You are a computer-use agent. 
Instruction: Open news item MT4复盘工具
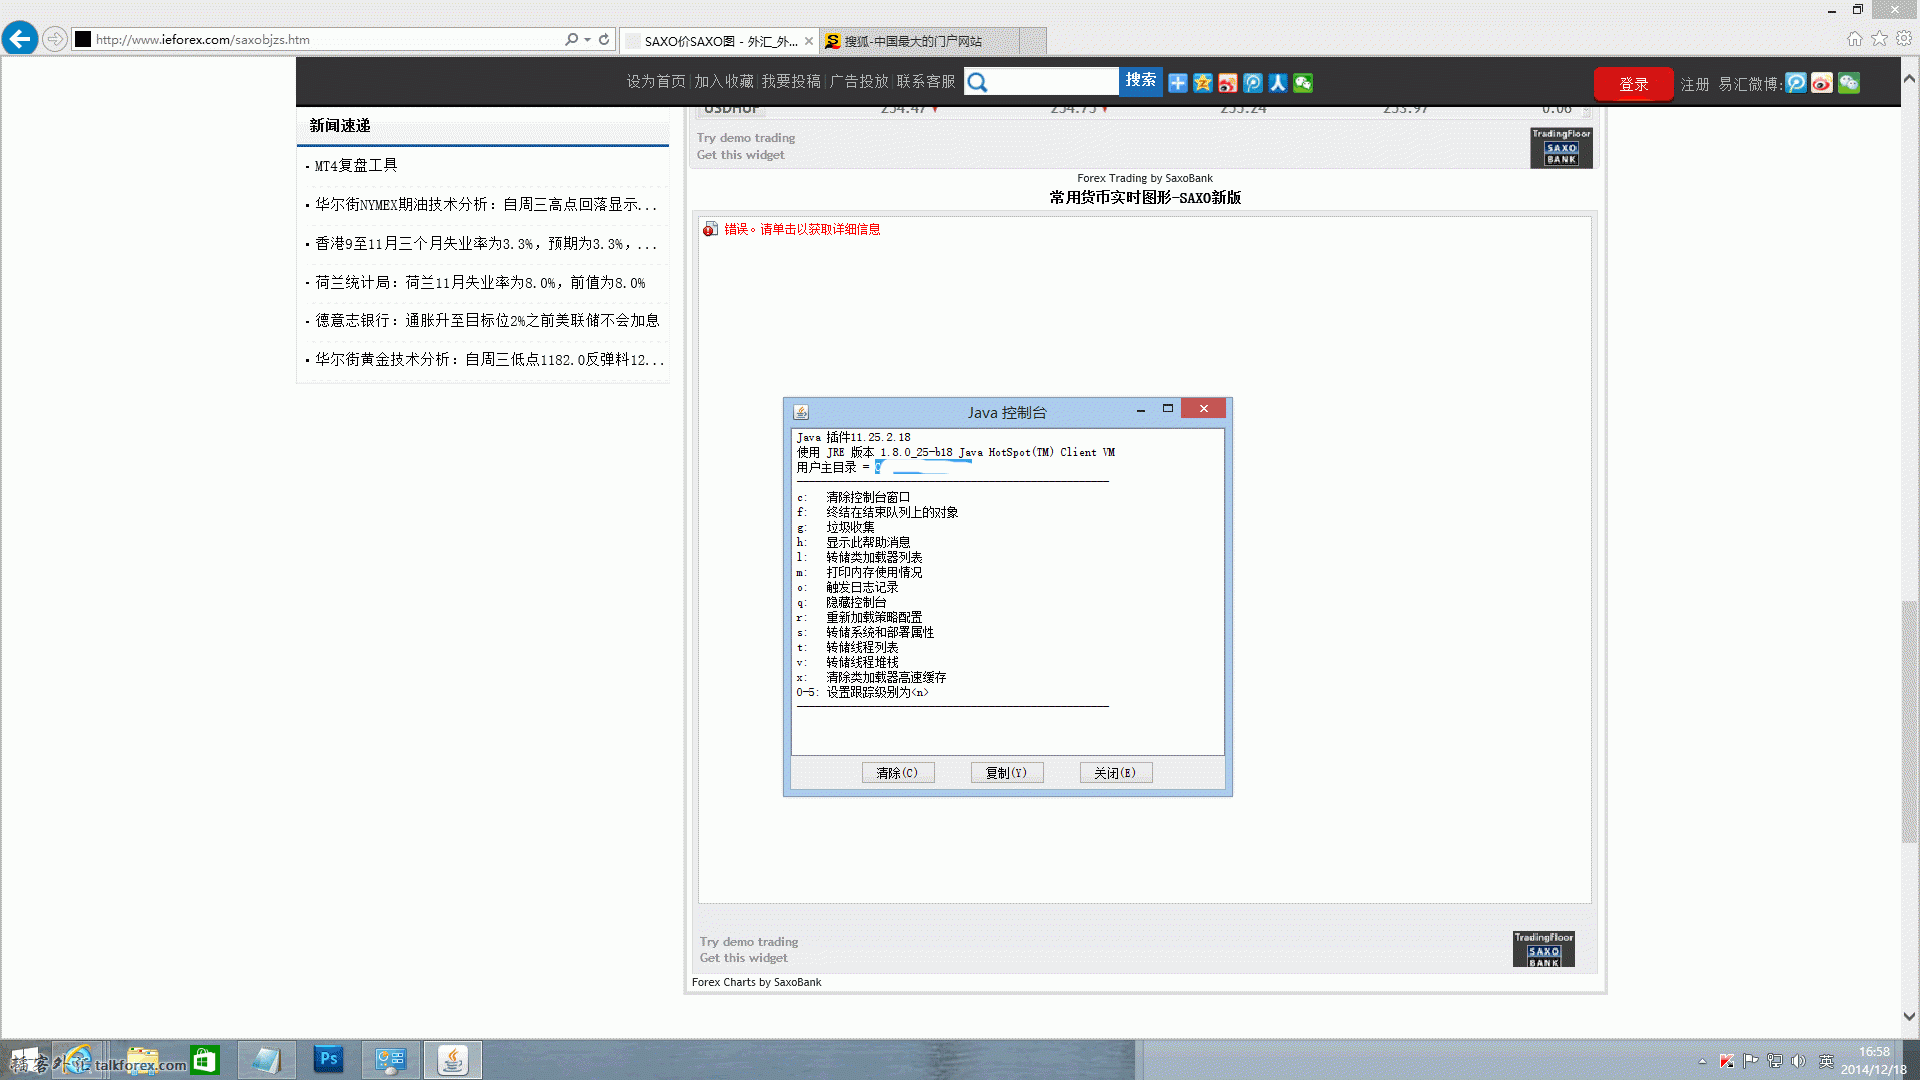point(356,166)
